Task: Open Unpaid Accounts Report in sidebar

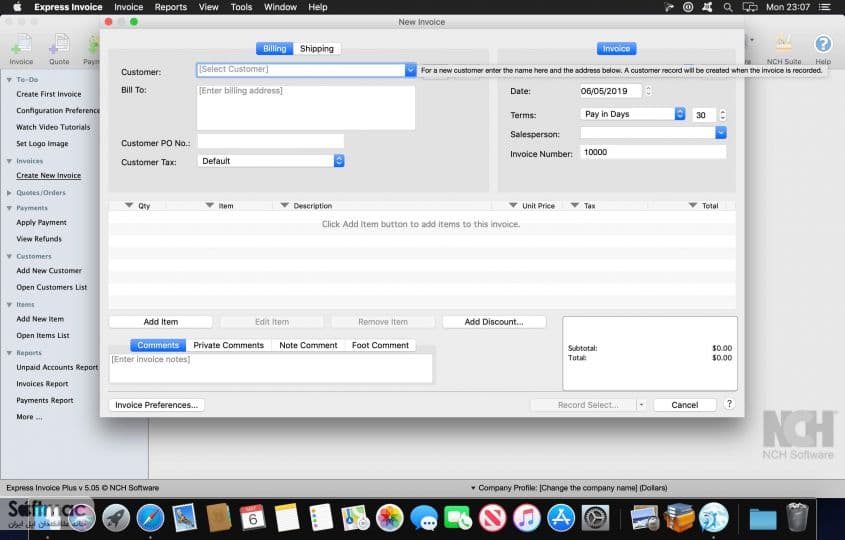Action: 57,367
